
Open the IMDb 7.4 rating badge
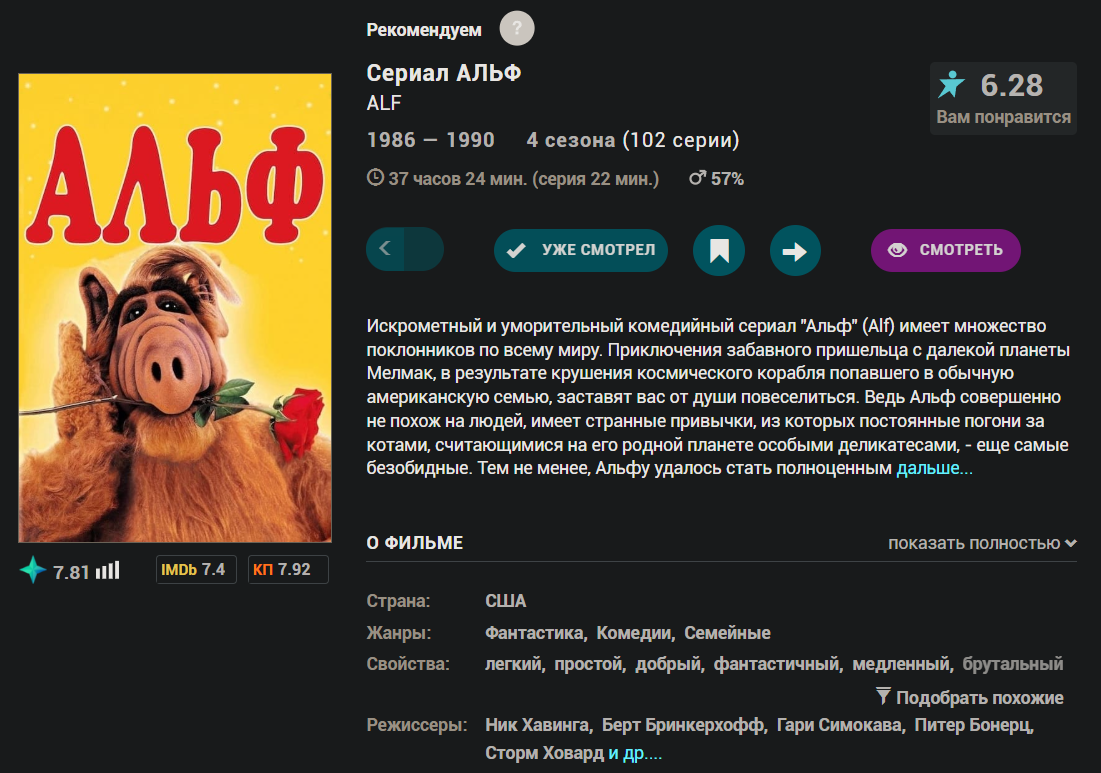[193, 570]
